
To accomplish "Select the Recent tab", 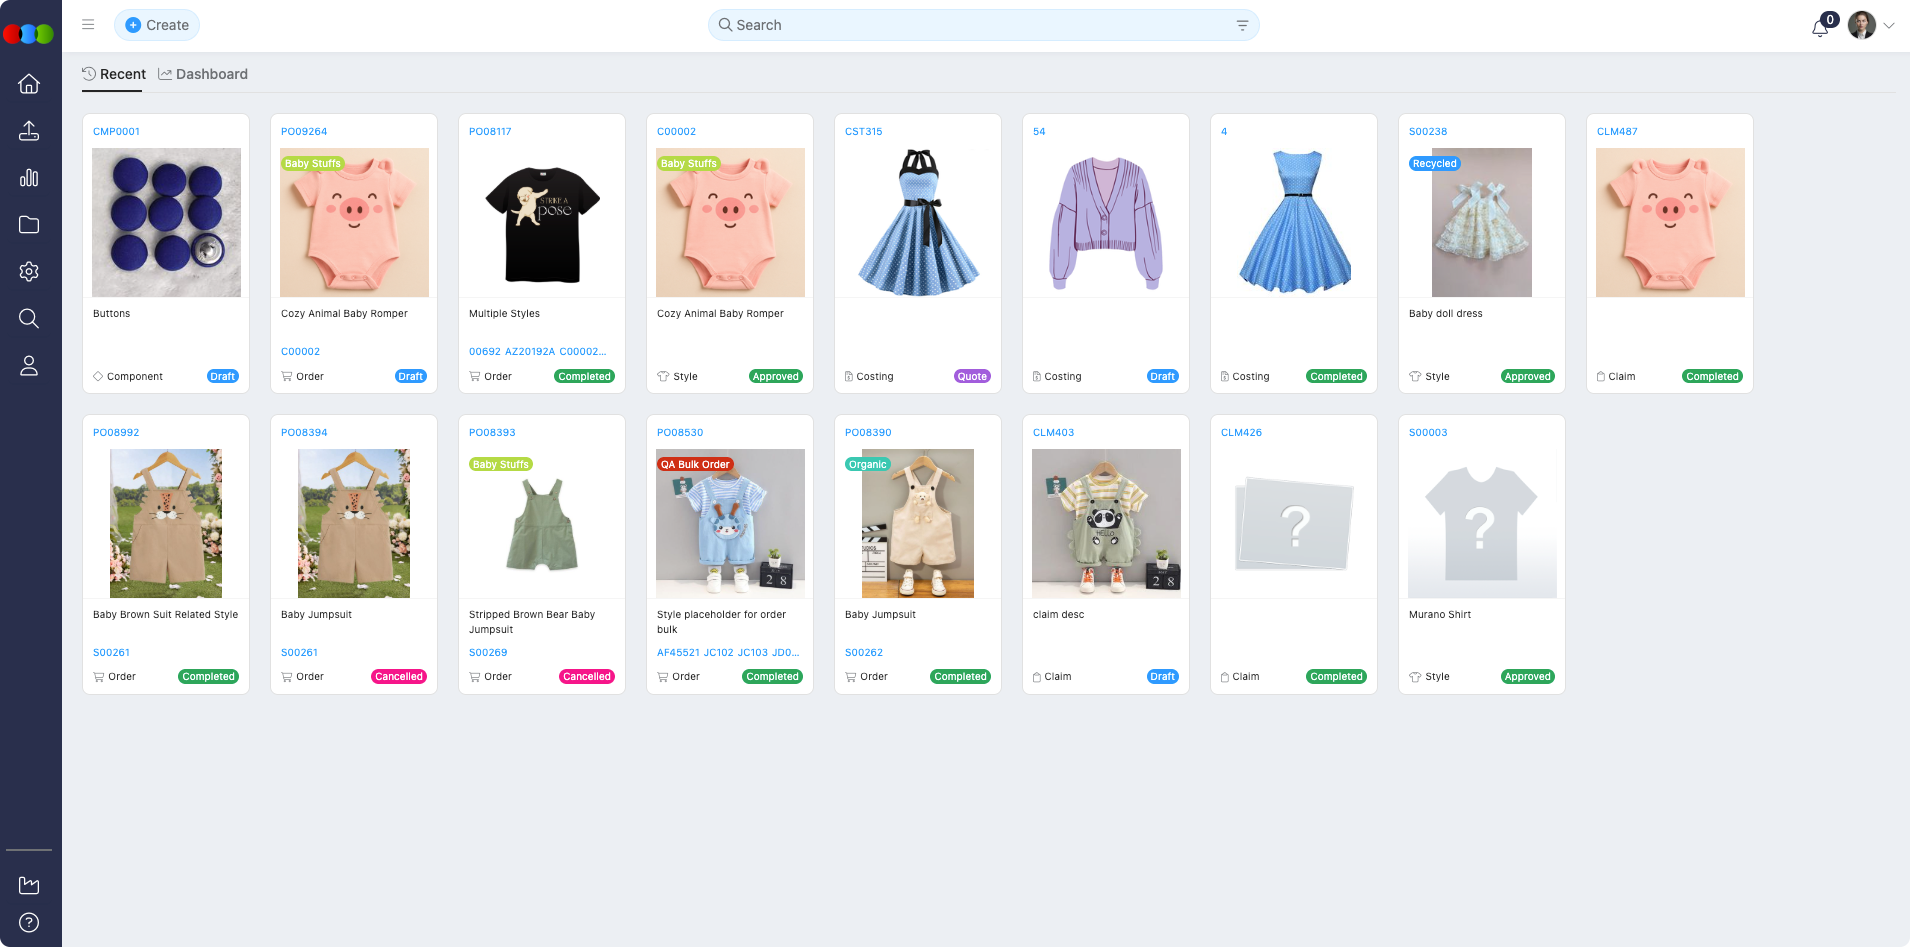I will point(114,74).
